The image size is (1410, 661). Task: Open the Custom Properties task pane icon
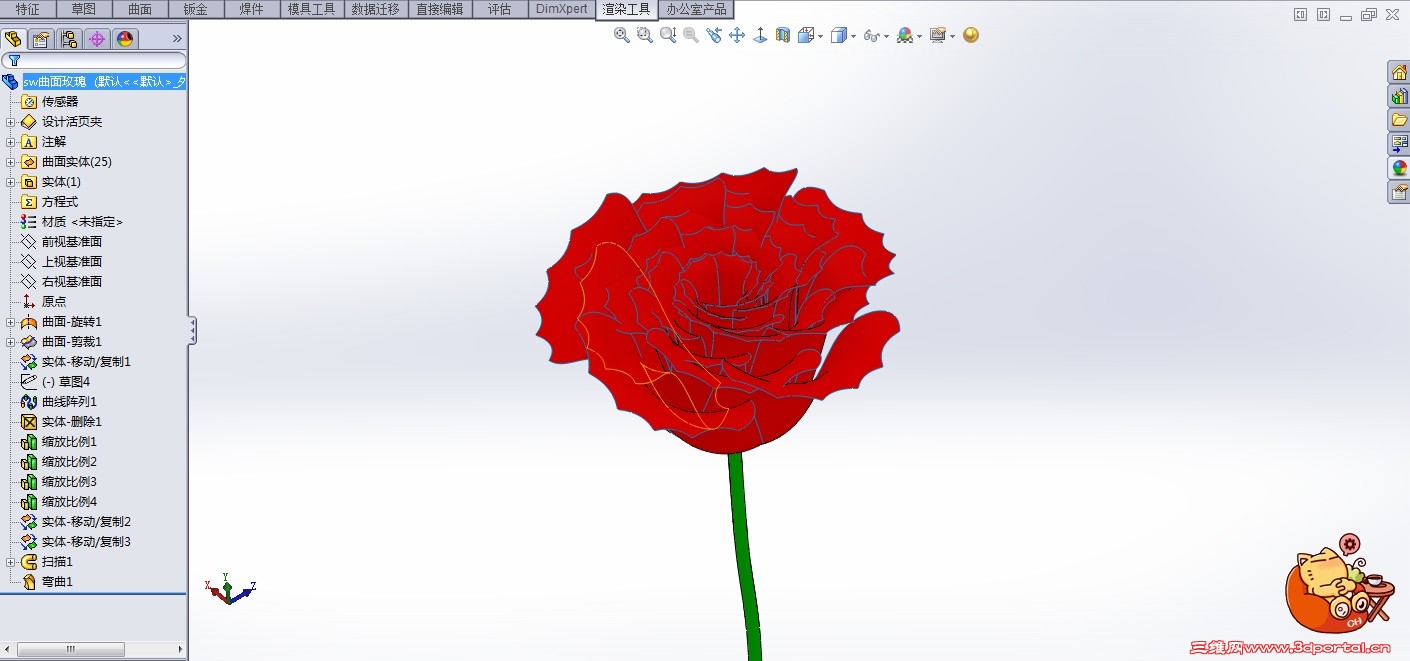[1399, 192]
